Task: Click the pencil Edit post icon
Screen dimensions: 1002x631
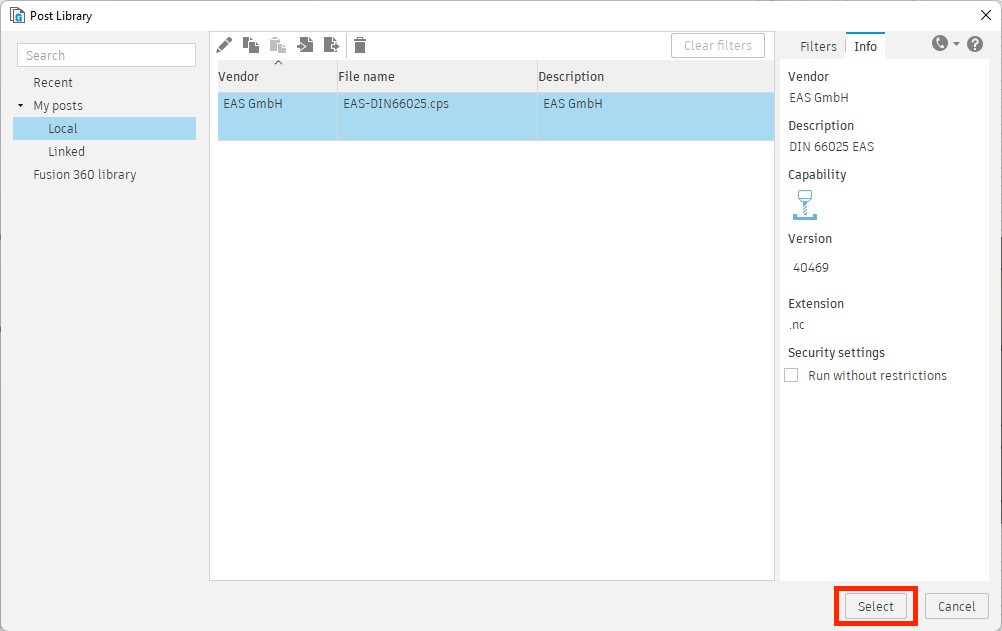Action: coord(224,45)
